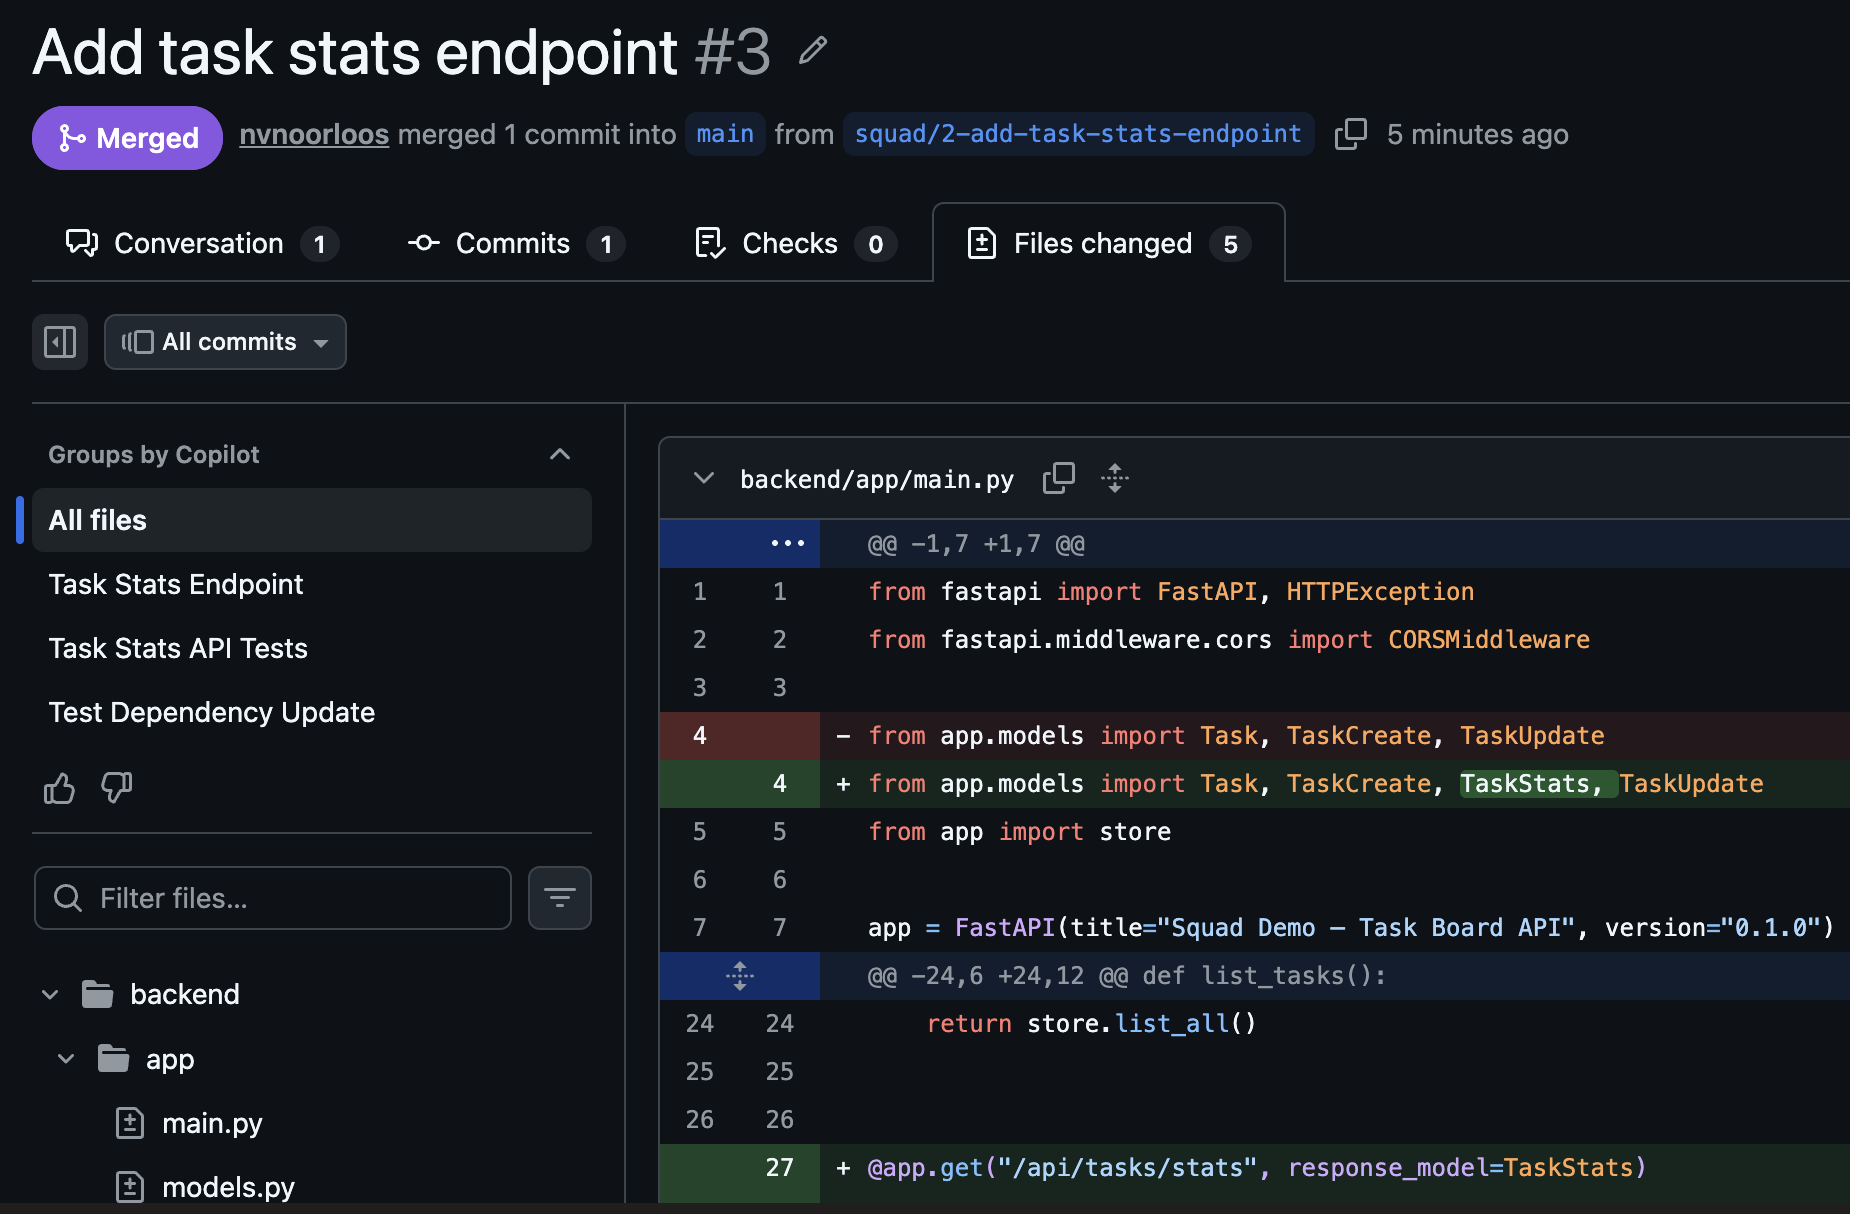This screenshot has width=1850, height=1214.
Task: Copy the backend/app/main.py file path
Action: click(1058, 479)
